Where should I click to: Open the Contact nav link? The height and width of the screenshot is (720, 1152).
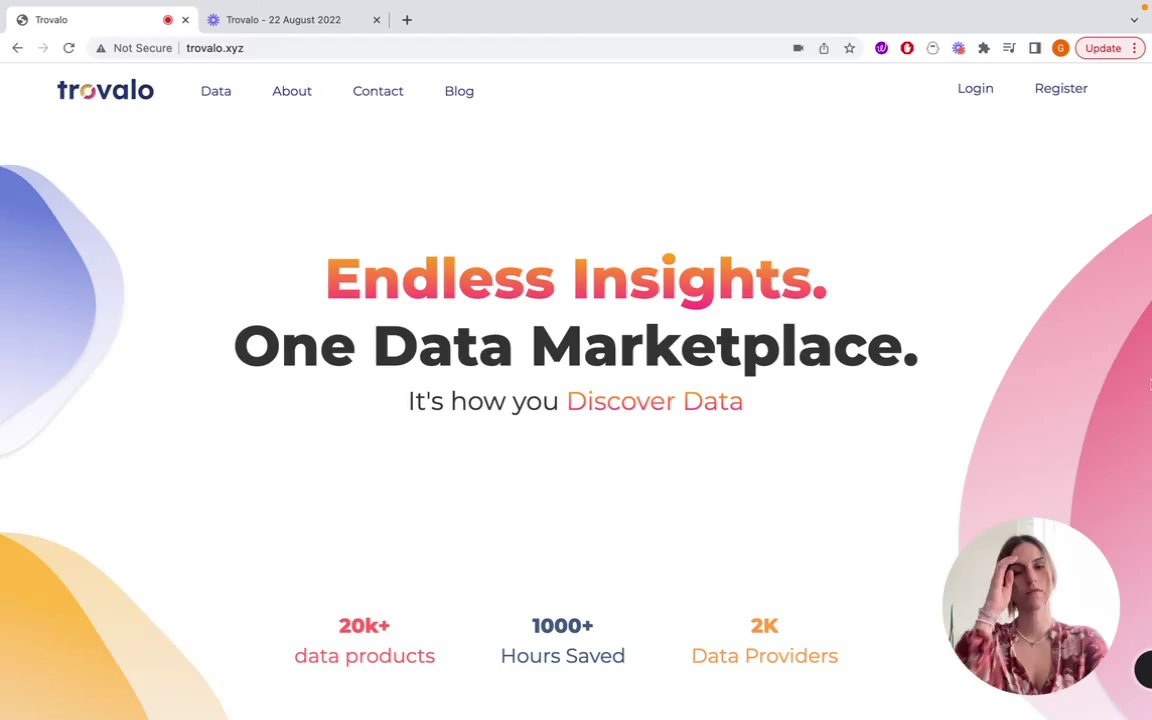(378, 91)
